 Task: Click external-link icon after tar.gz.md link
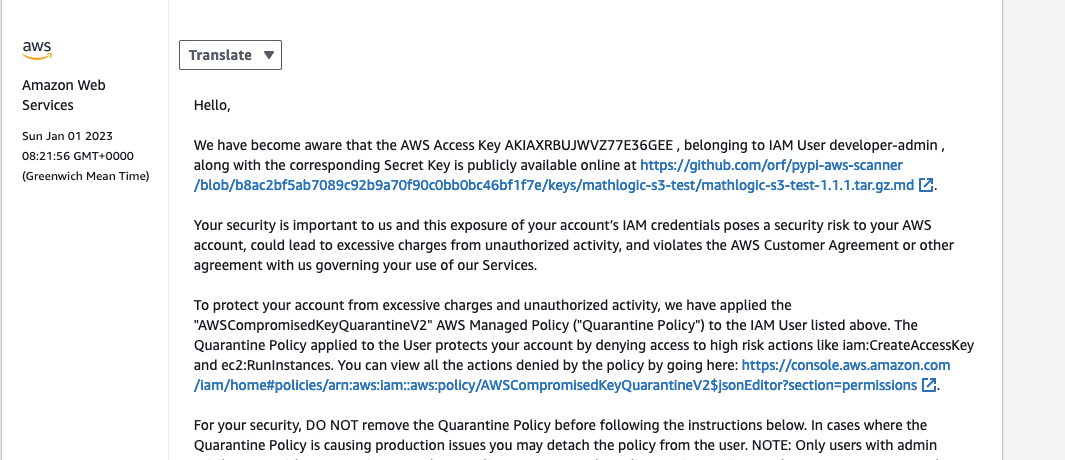(x=927, y=185)
